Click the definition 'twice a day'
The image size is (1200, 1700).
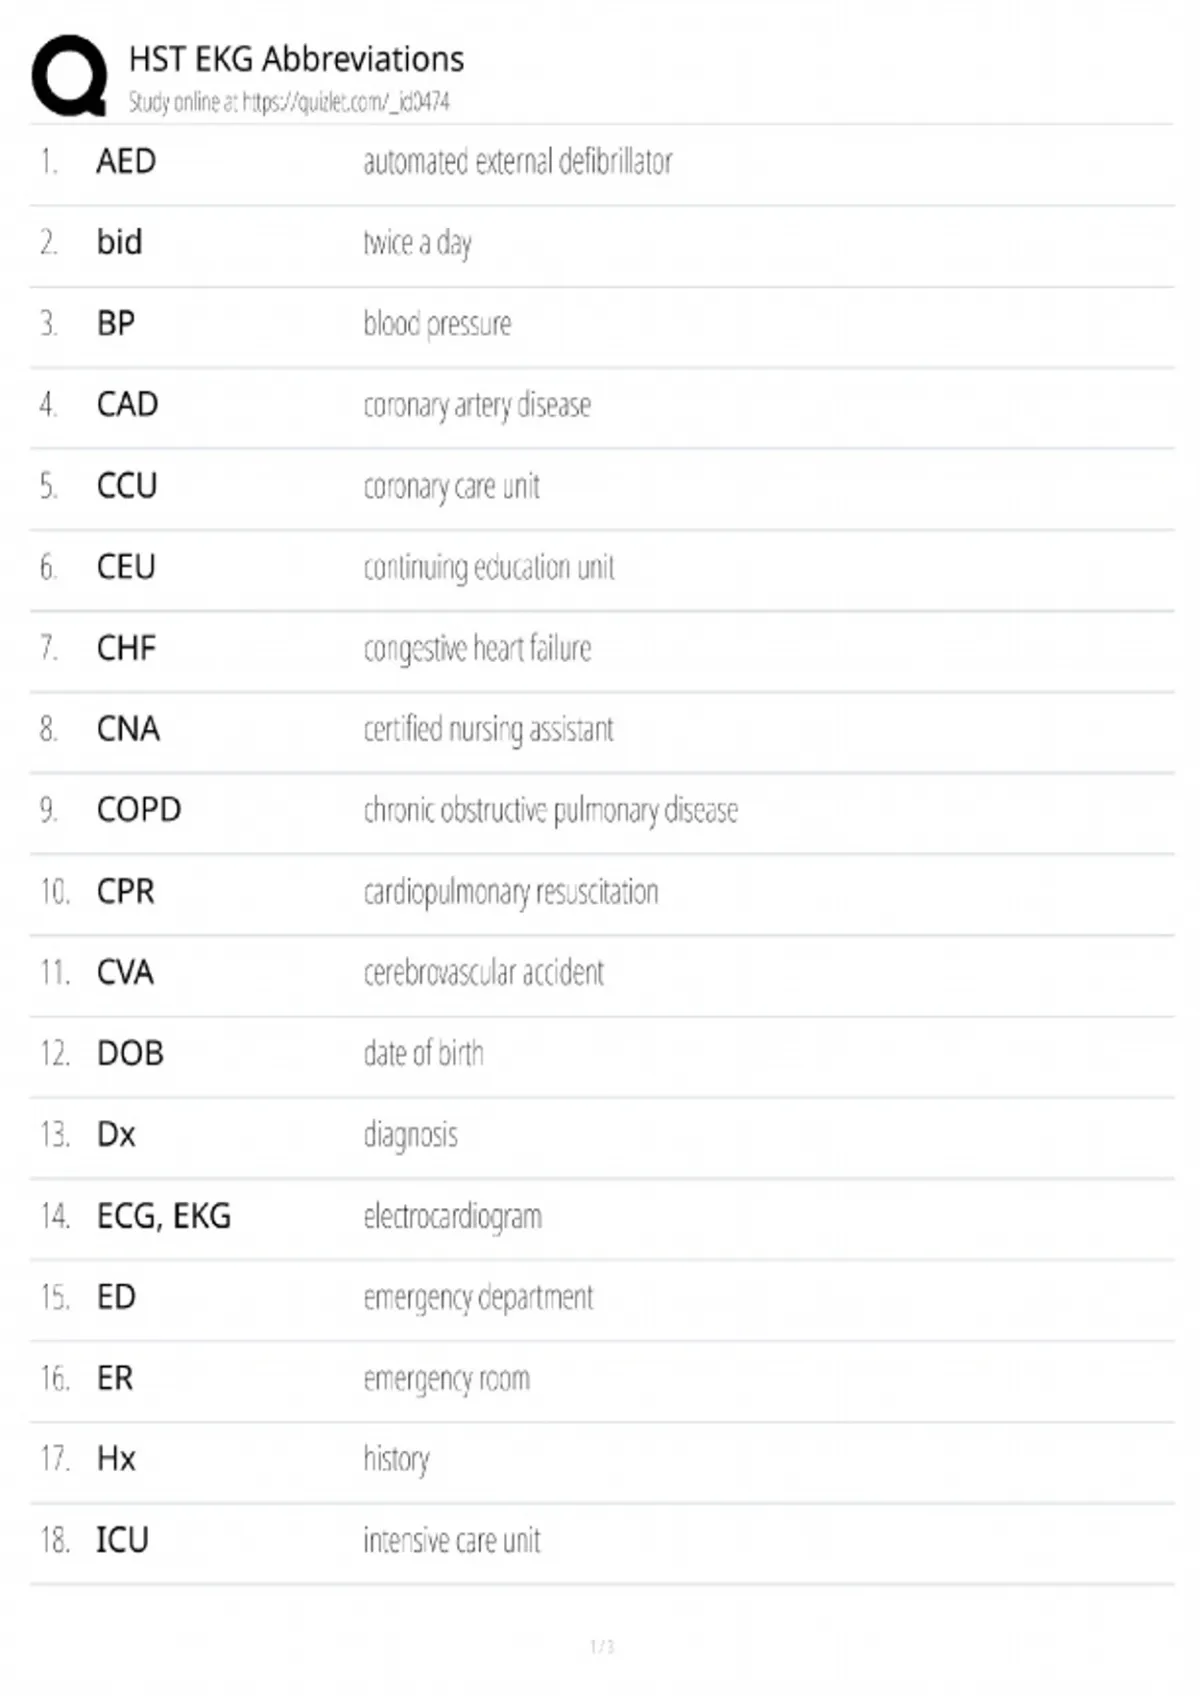point(417,243)
